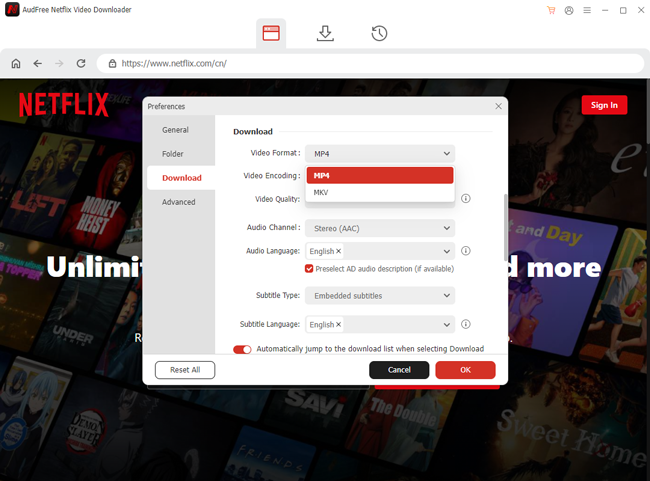Click the Preferences dialog vertical scrollbar

pyautogui.click(x=505, y=227)
